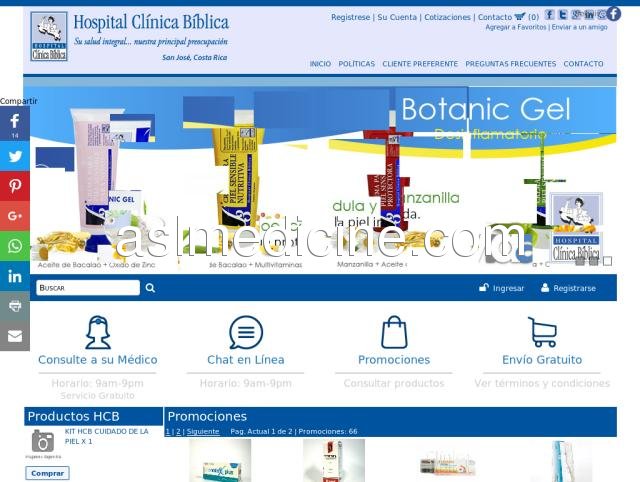Open the Cotizaciones link

click(x=447, y=17)
